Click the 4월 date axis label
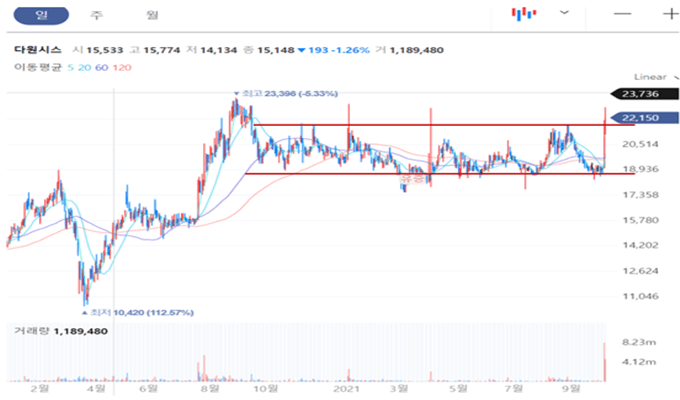 tap(96, 388)
